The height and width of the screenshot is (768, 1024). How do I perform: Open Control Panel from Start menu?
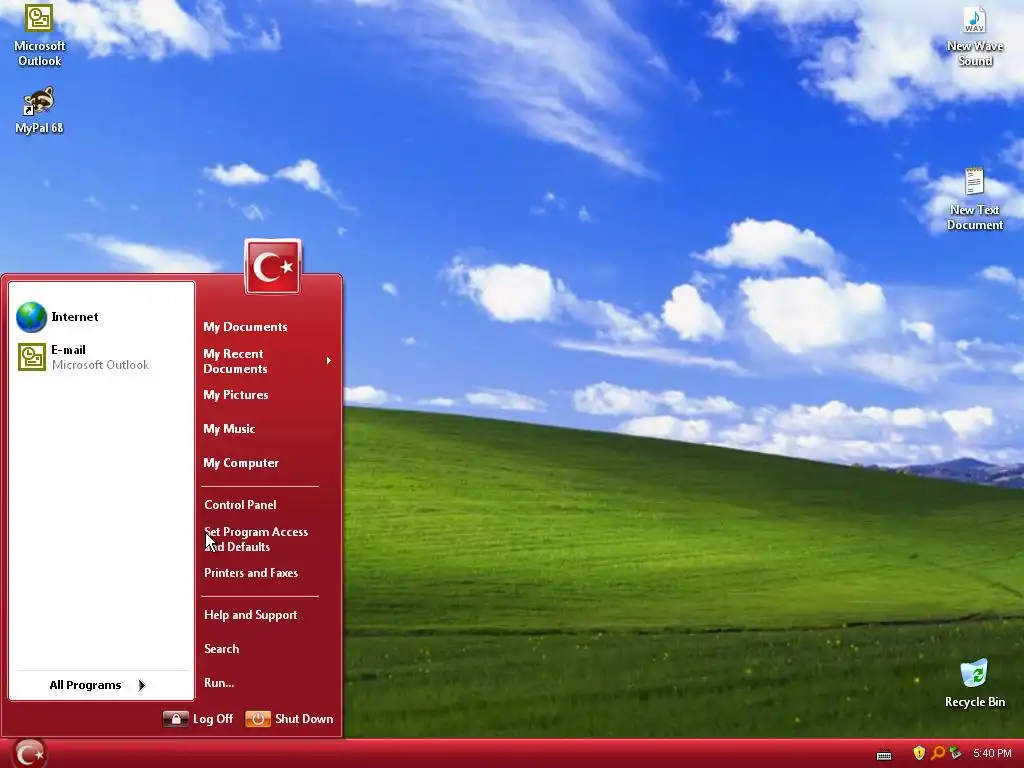click(x=240, y=504)
